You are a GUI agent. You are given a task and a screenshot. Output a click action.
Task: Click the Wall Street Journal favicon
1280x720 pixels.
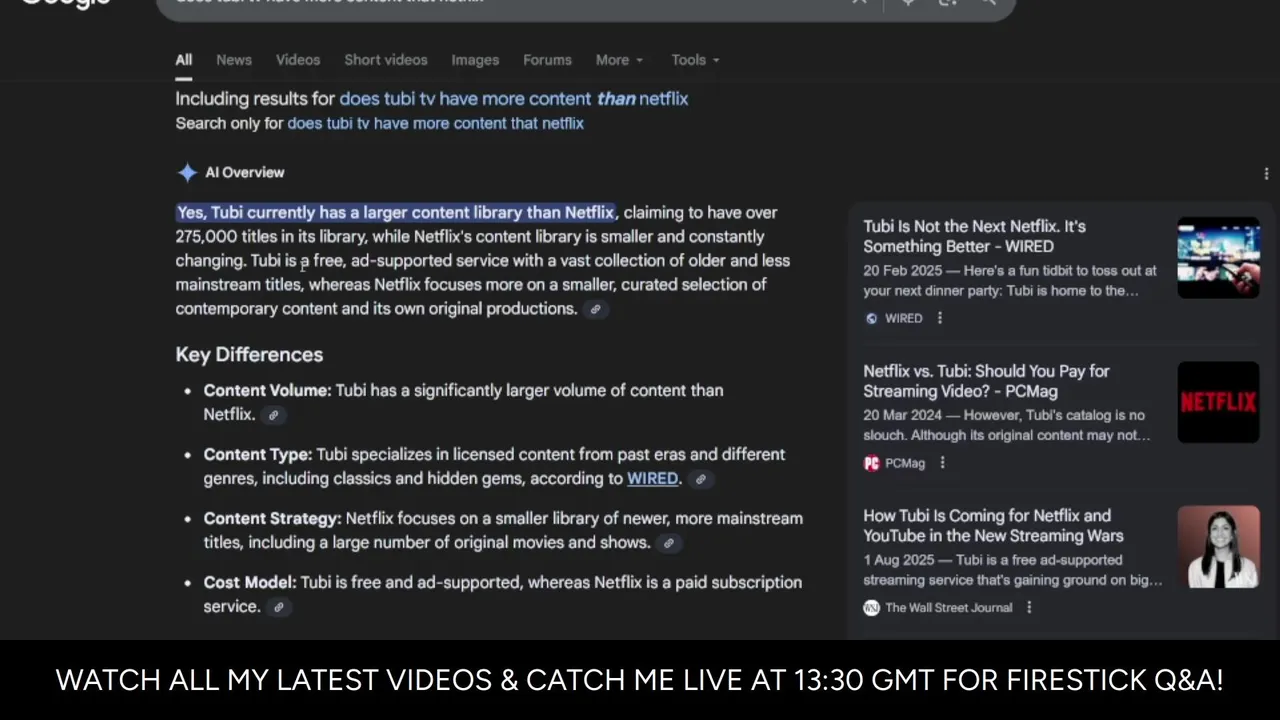(x=871, y=608)
